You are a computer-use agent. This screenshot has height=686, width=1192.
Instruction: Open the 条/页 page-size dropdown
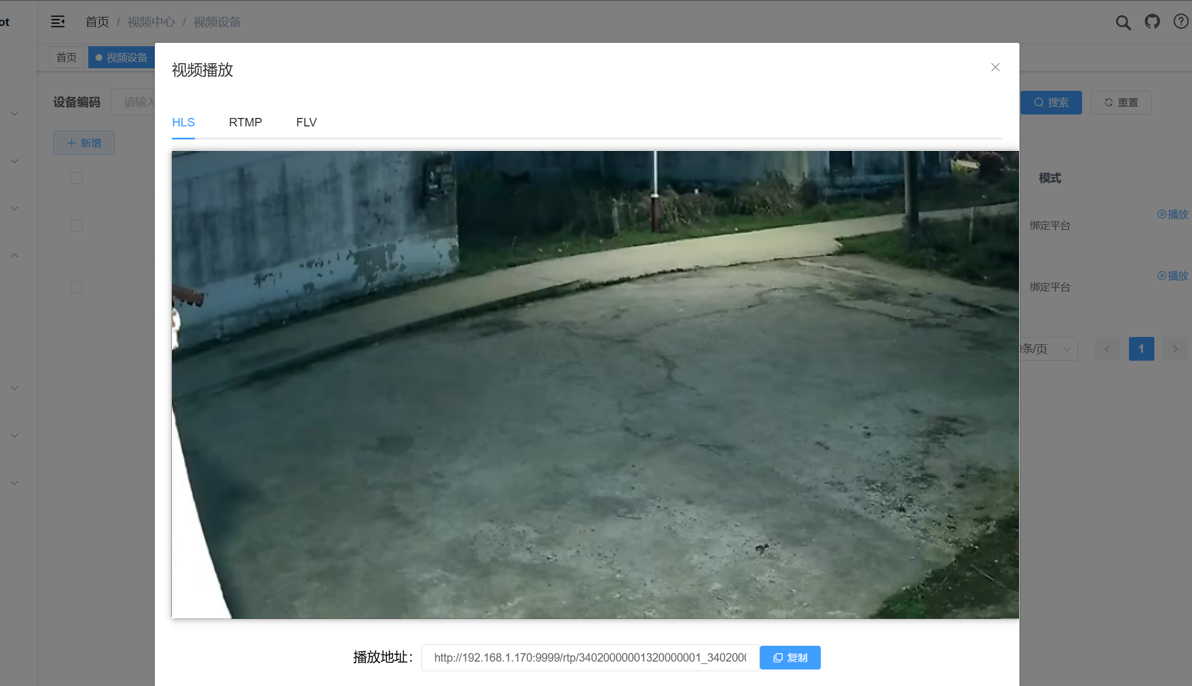pyautogui.click(x=1043, y=348)
